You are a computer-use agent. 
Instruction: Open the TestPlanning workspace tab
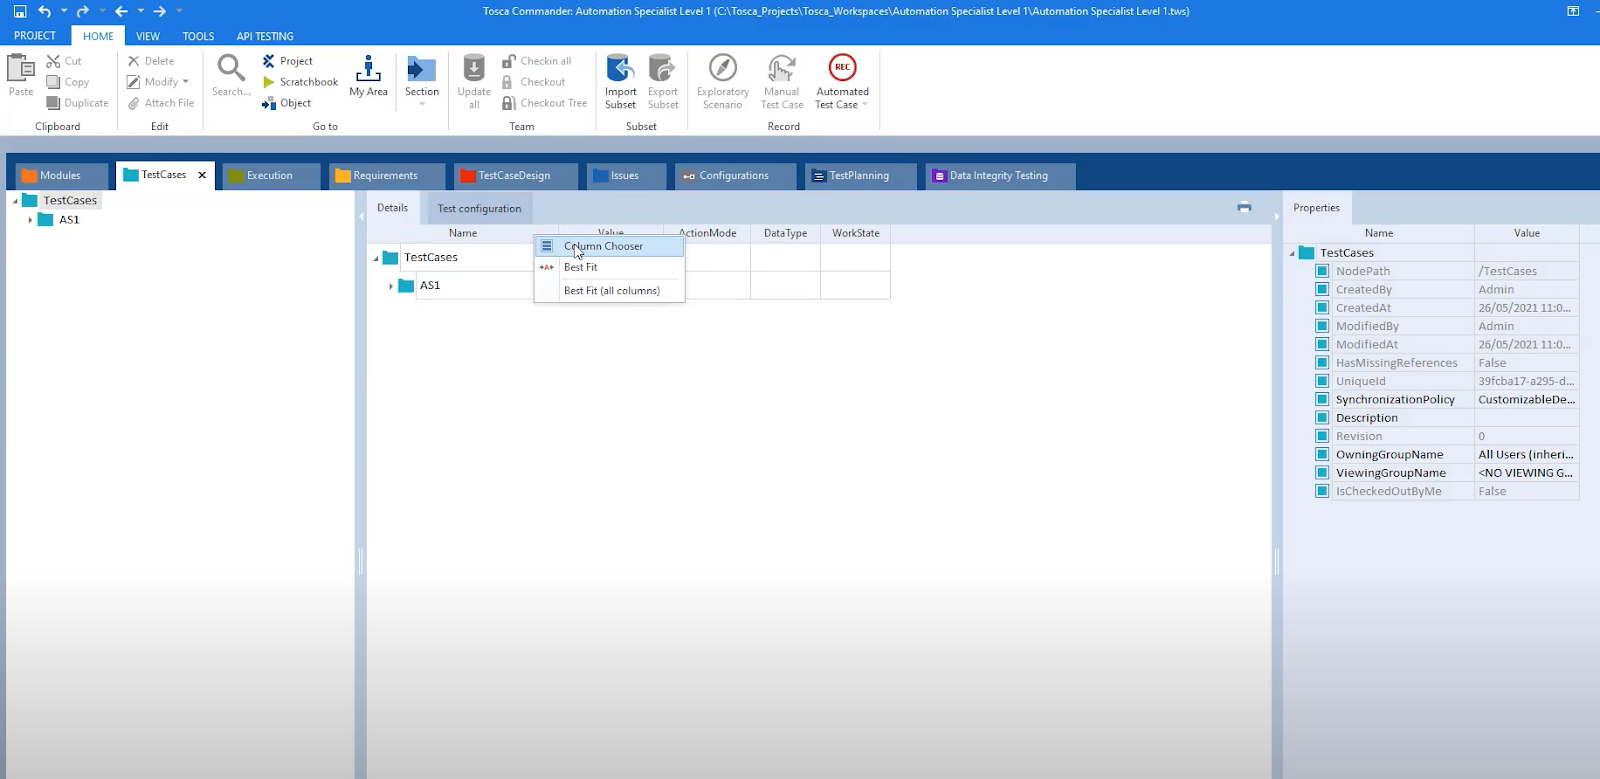(860, 176)
